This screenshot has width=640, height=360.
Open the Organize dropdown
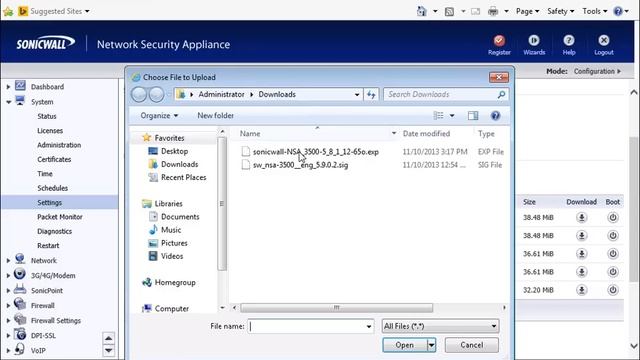159,116
